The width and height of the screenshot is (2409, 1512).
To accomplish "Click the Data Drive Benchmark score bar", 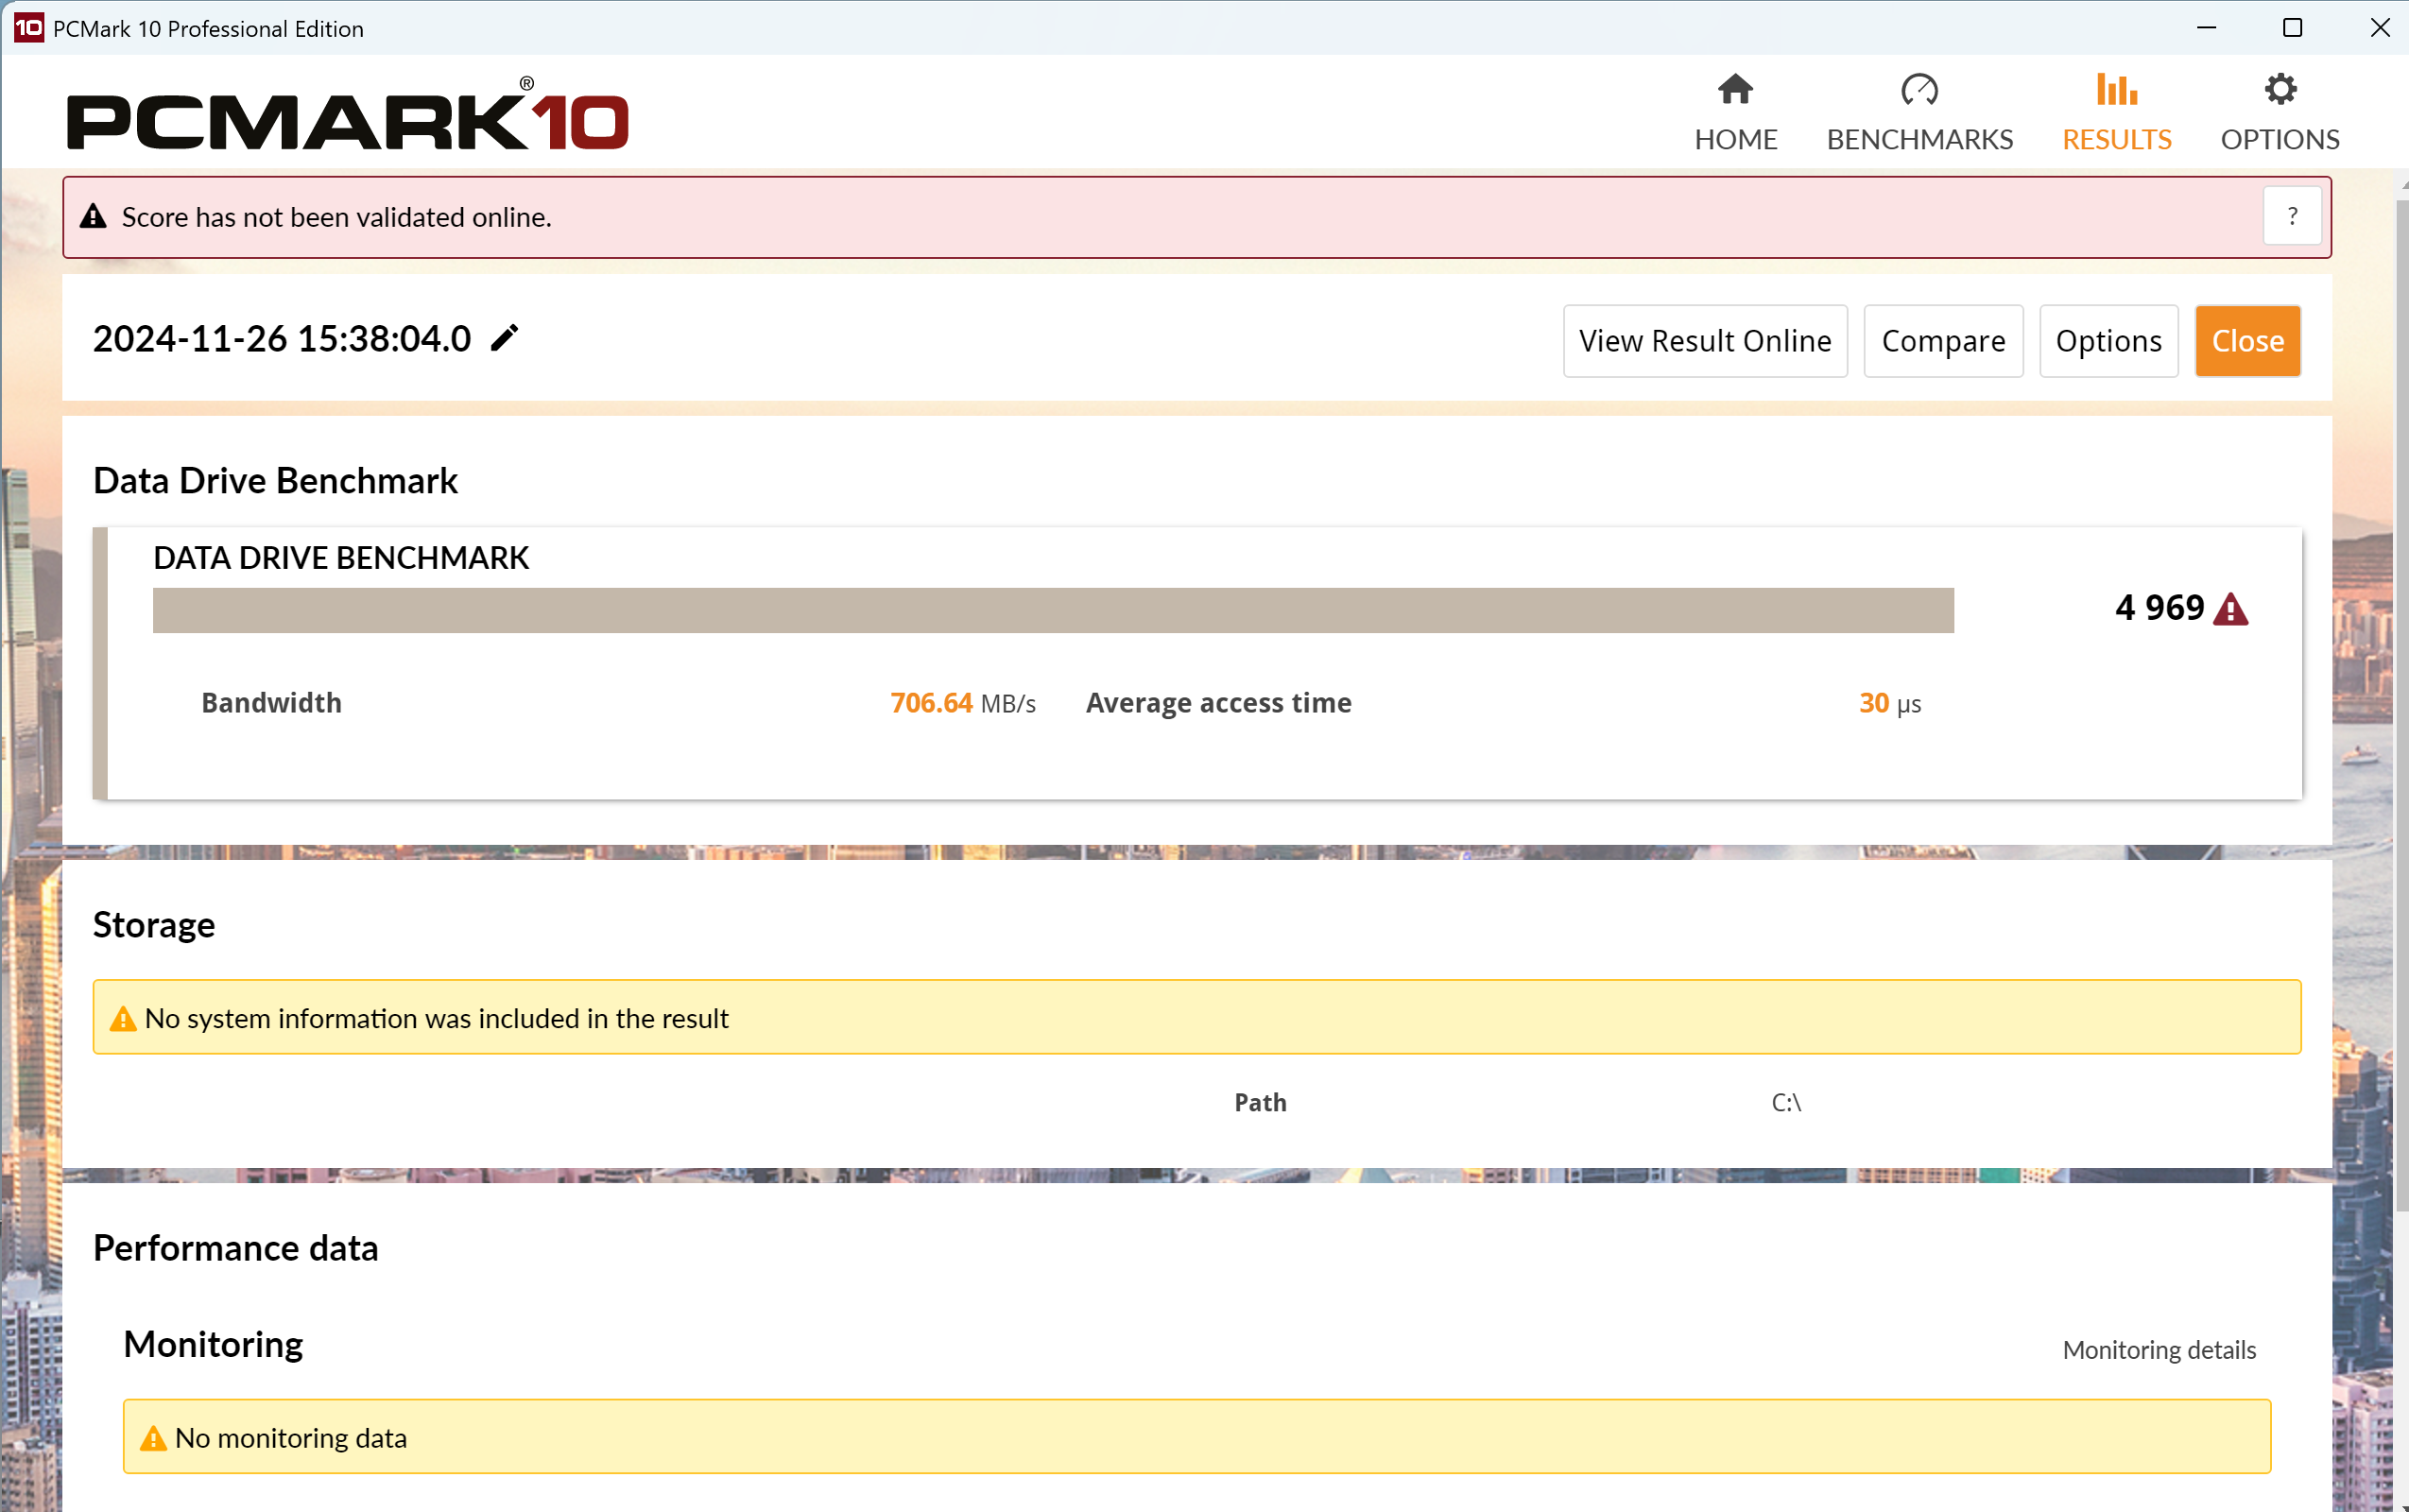I will [1052, 610].
